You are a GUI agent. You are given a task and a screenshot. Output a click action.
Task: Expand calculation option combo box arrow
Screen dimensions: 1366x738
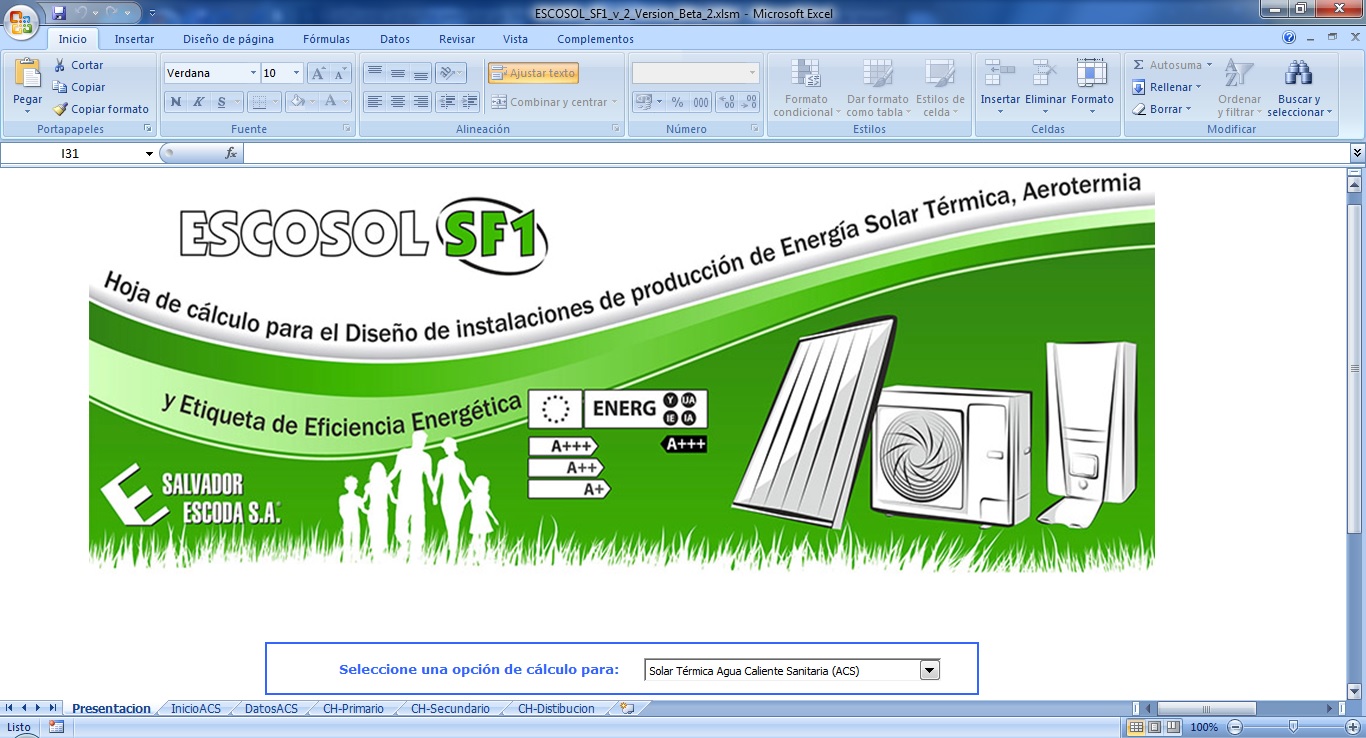tap(930, 670)
